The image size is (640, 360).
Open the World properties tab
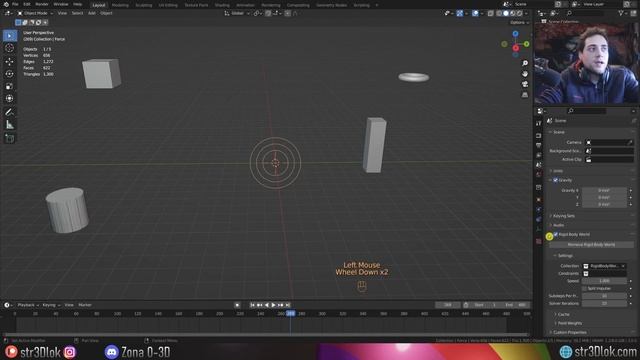[539, 175]
